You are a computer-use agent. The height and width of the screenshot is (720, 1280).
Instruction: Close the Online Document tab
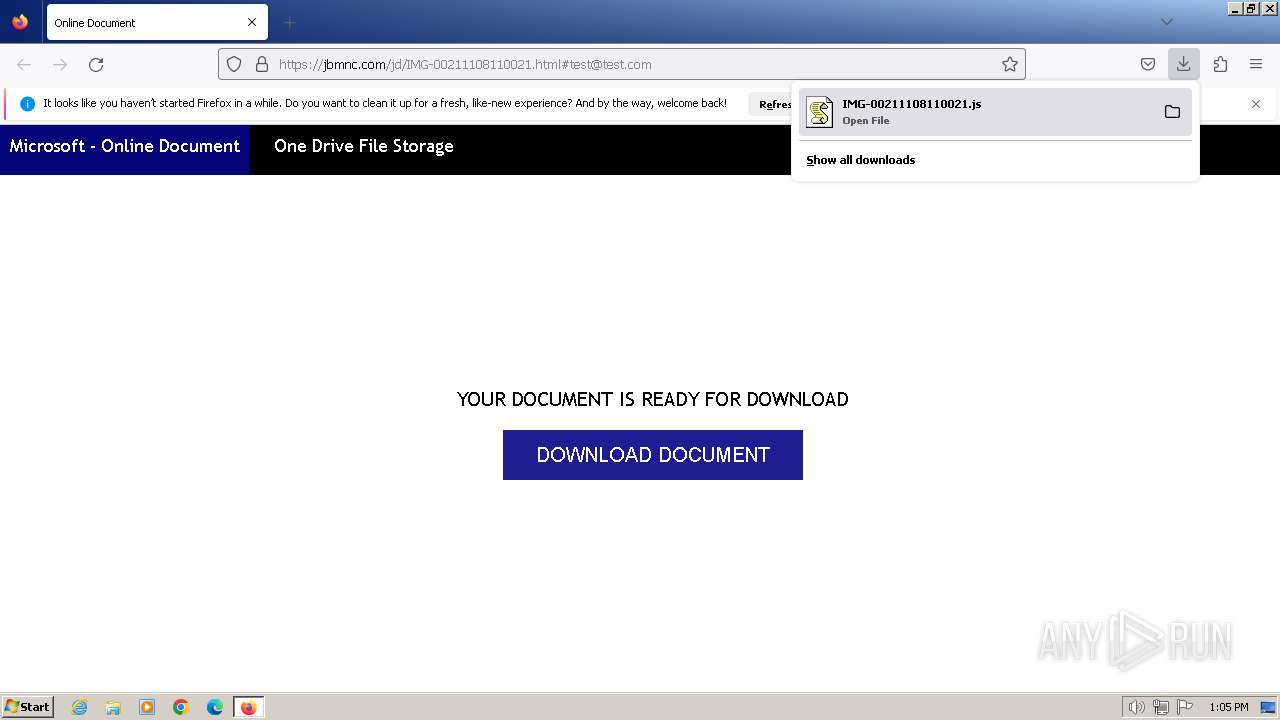[x=252, y=22]
